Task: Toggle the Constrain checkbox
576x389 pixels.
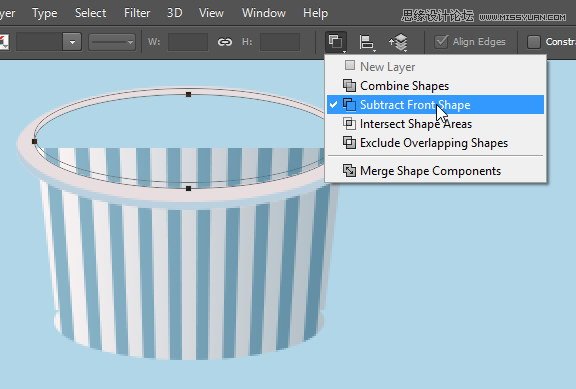Action: coord(533,42)
